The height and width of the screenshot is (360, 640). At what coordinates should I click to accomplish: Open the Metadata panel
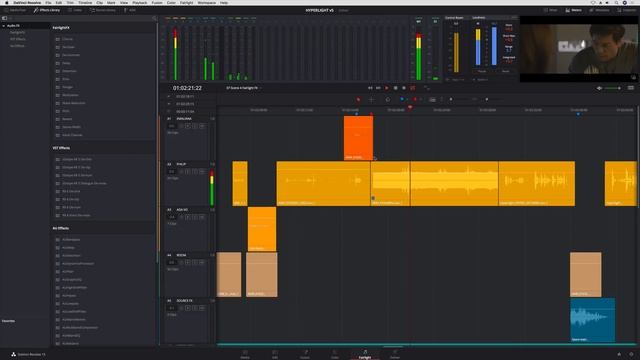coord(599,10)
